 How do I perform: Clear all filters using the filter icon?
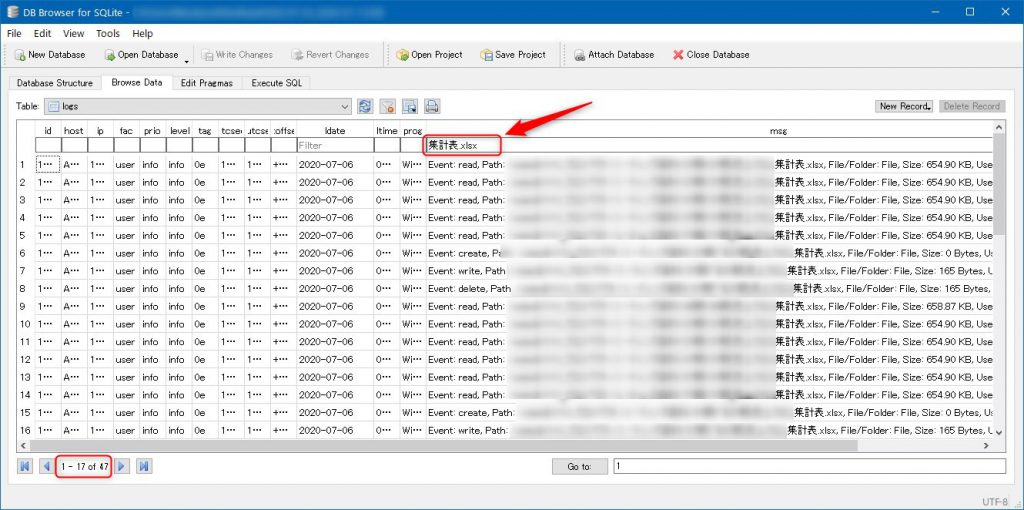(387, 106)
